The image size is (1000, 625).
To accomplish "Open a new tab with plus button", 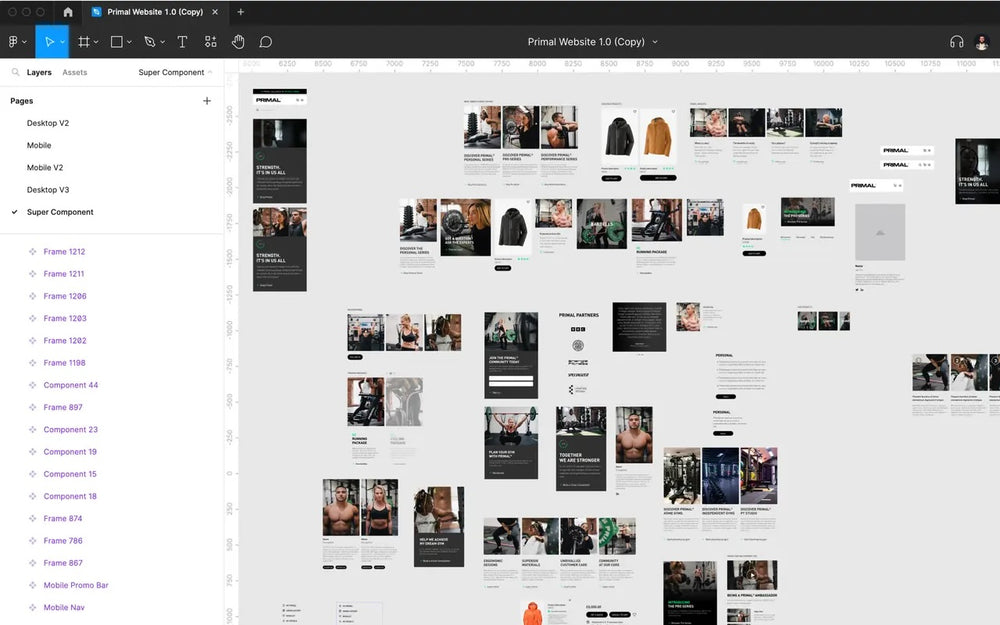I will pos(241,12).
